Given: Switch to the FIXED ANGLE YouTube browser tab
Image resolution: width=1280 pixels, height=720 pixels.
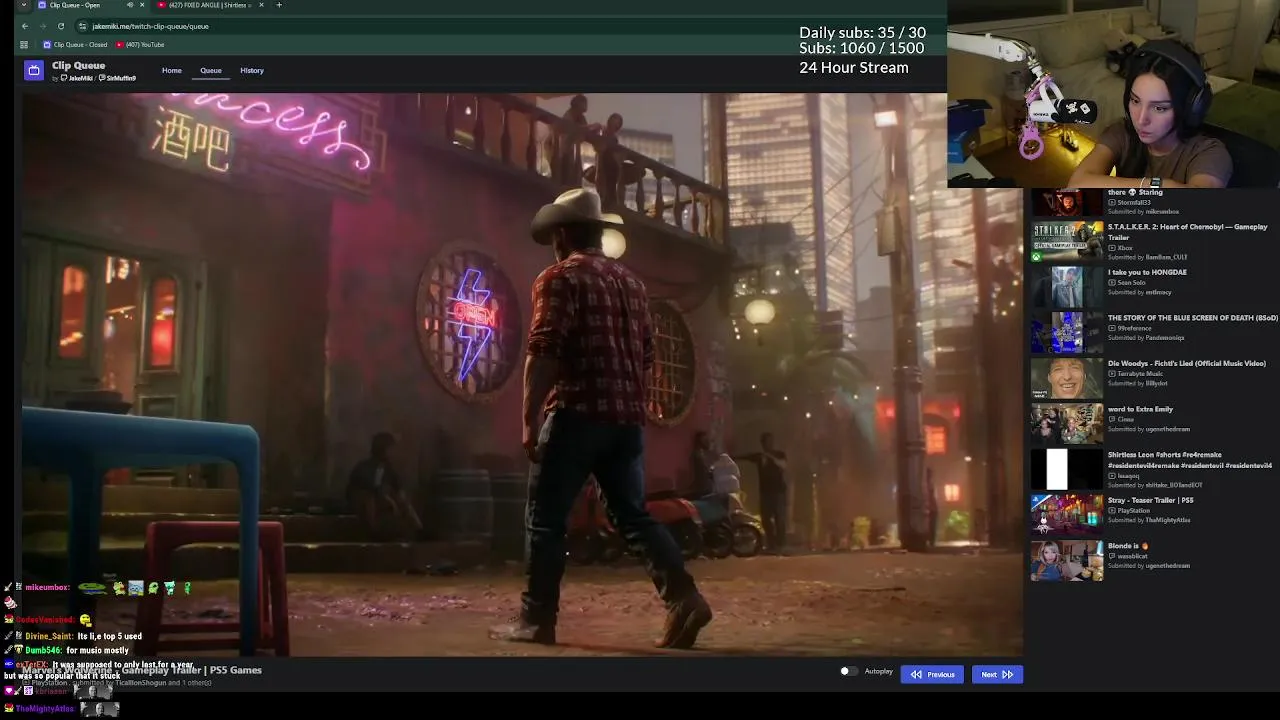Looking at the screenshot, I should tap(210, 5).
